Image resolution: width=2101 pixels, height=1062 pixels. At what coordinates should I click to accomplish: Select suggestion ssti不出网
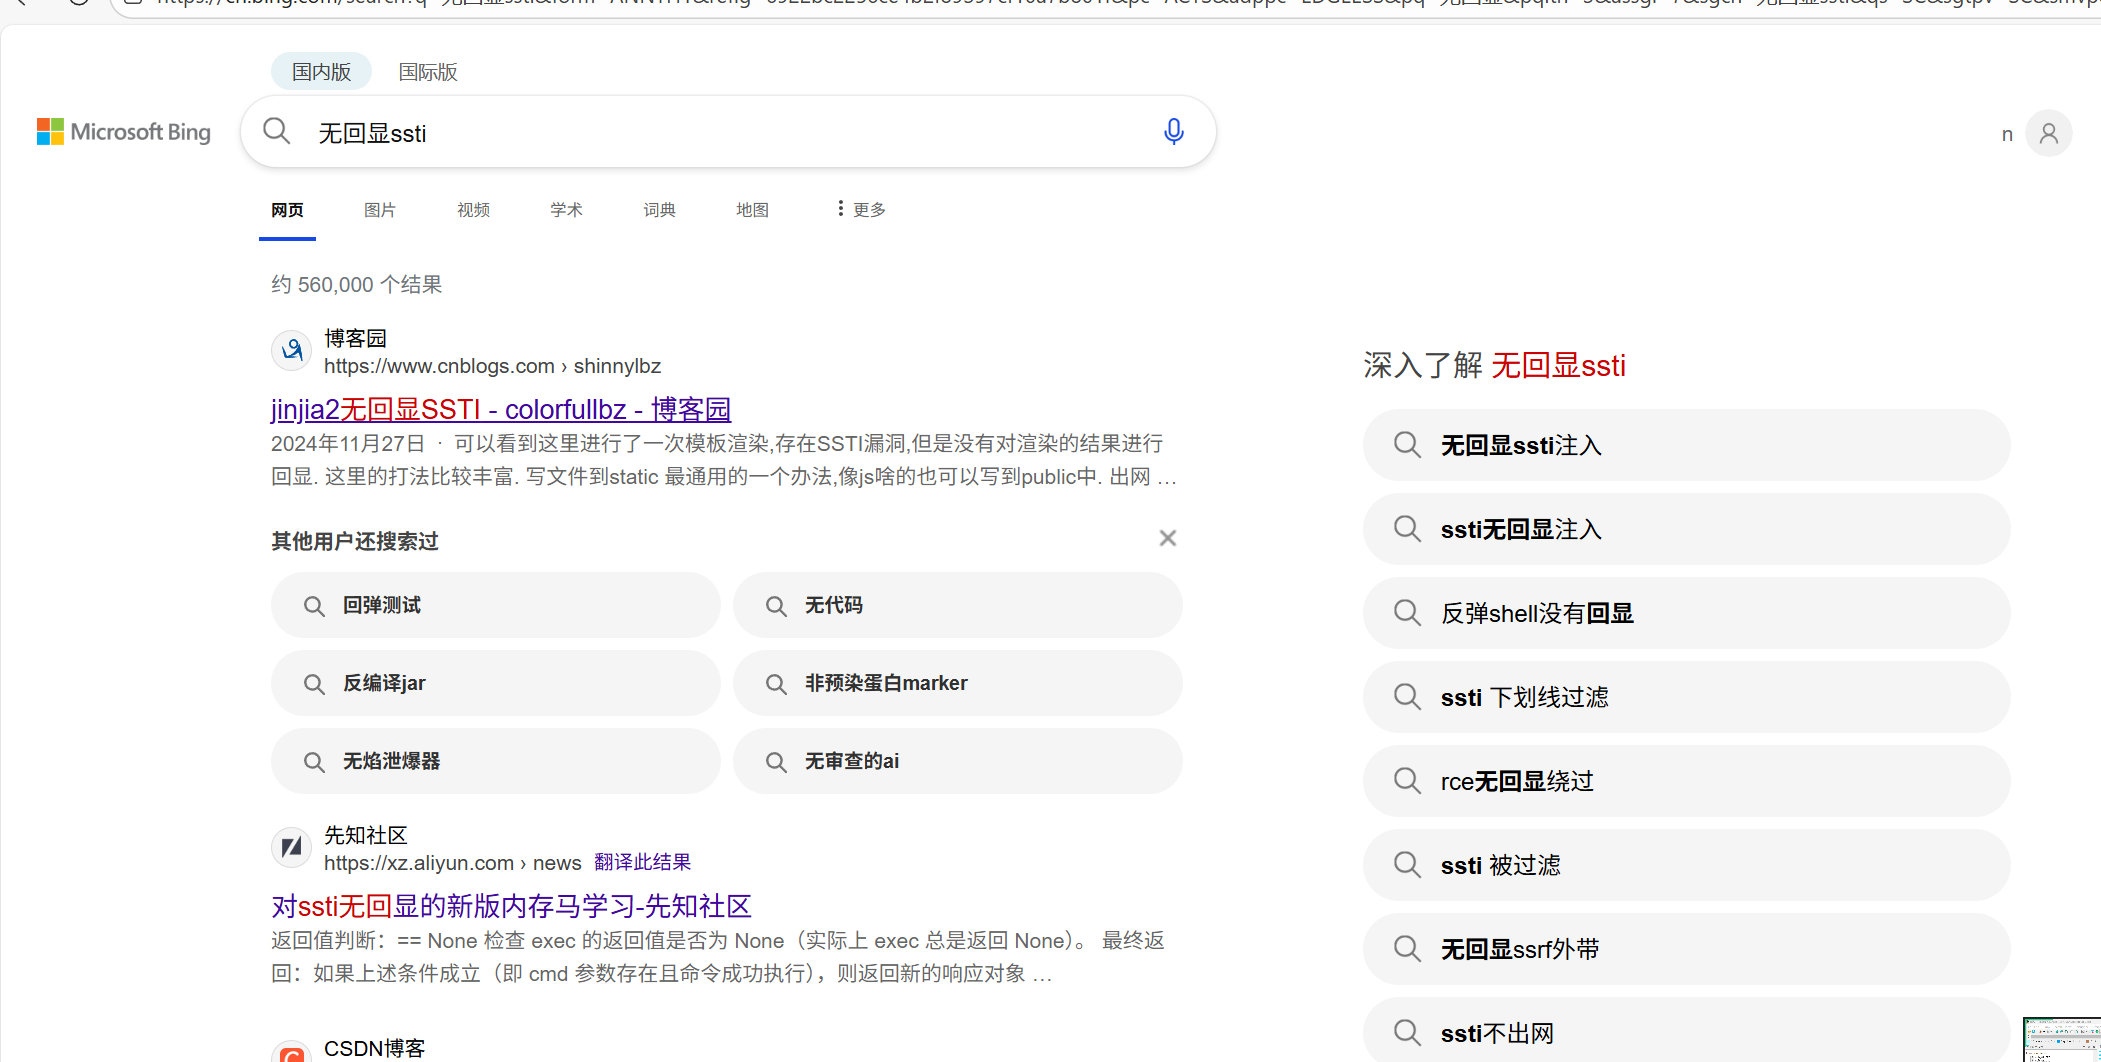click(1686, 1030)
